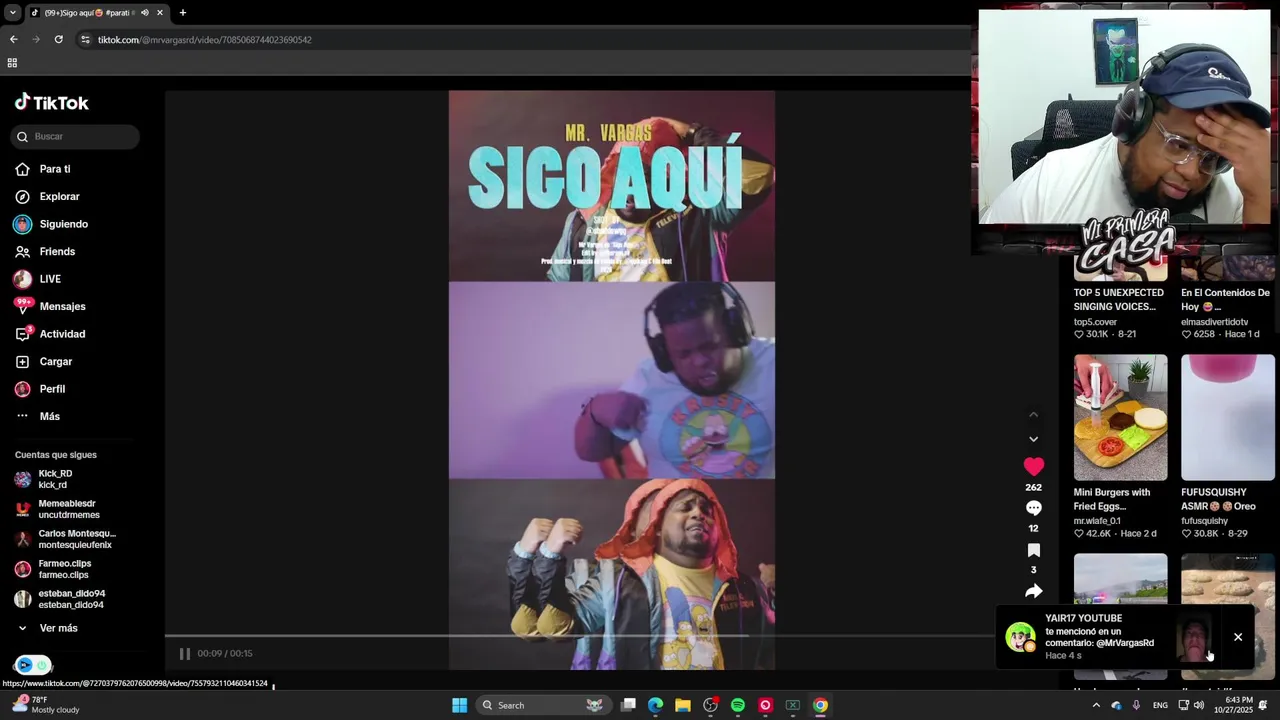Screen dimensions: 1280x720
Task: Bookmark the video to favorites
Action: [x=1033, y=550]
